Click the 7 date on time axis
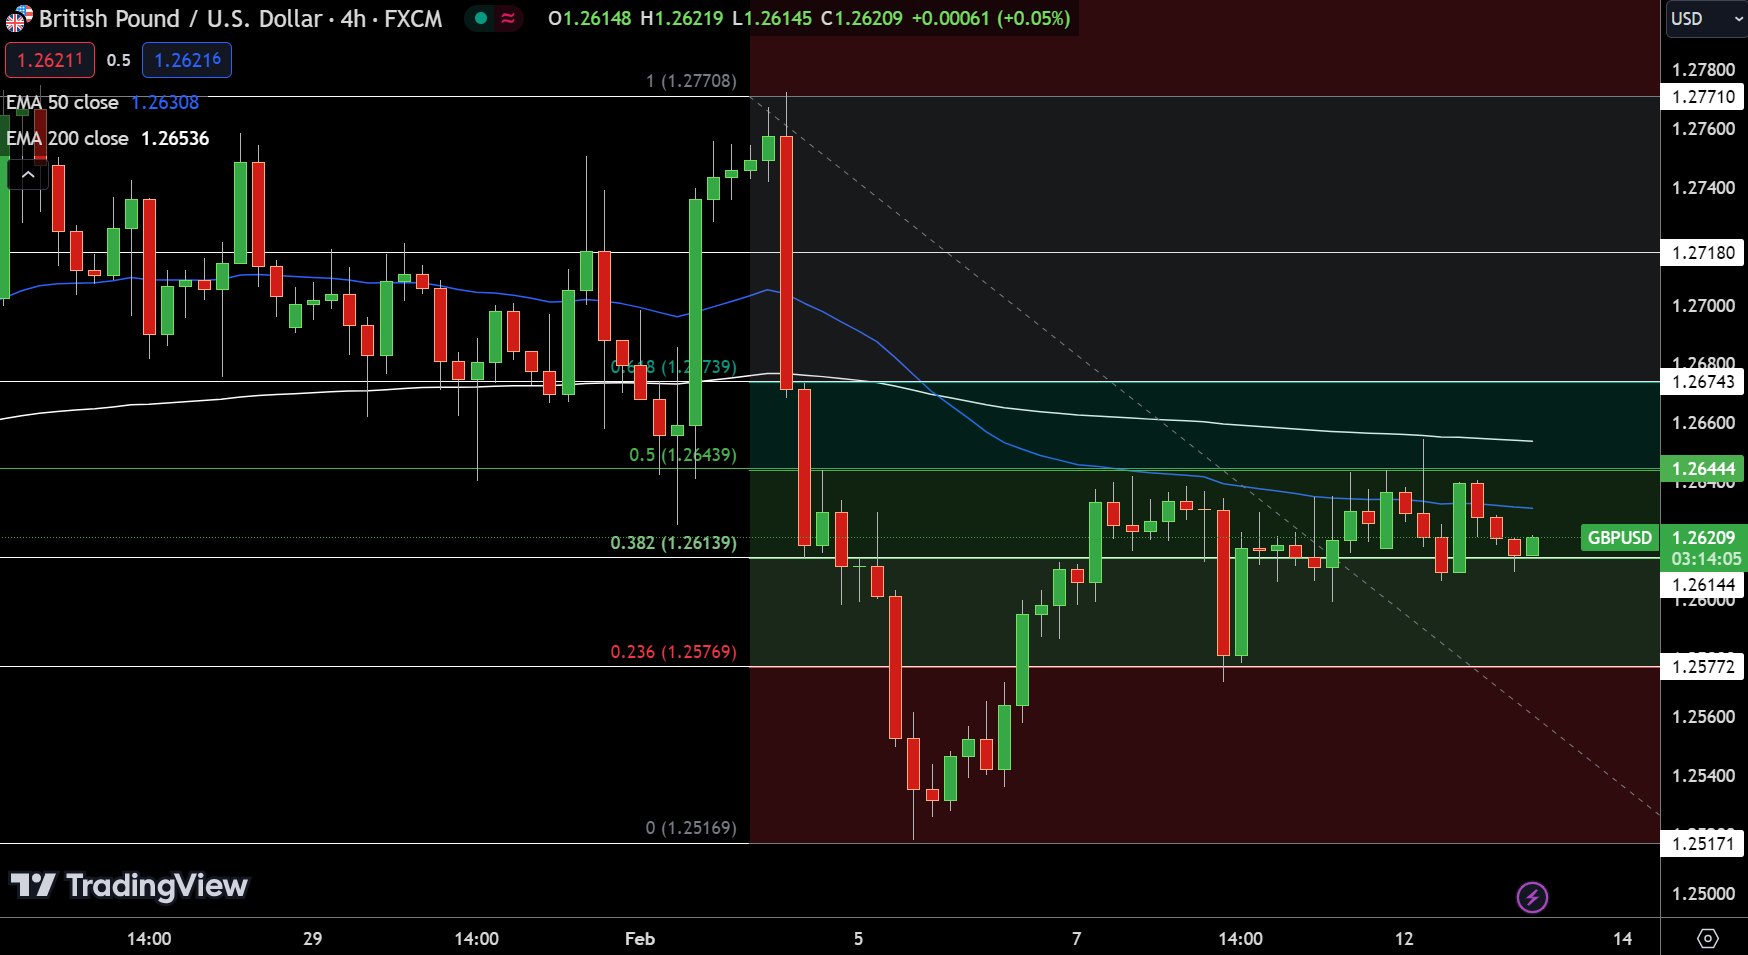The image size is (1748, 955). point(1076,938)
